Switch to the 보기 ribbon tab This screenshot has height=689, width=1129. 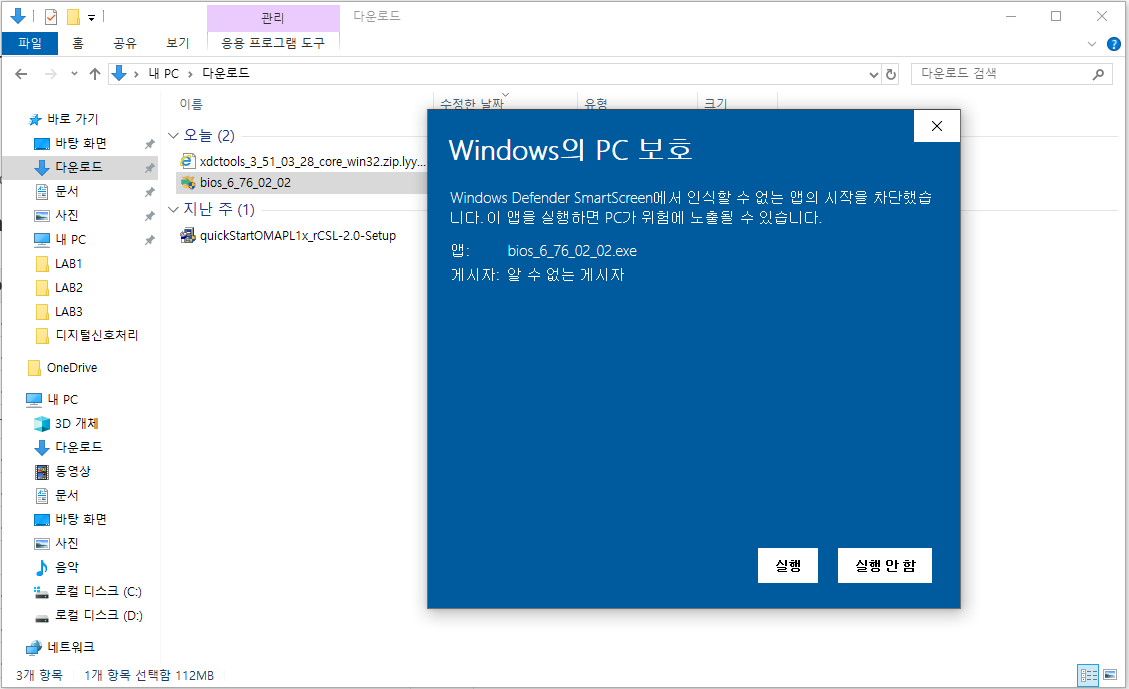tap(177, 43)
